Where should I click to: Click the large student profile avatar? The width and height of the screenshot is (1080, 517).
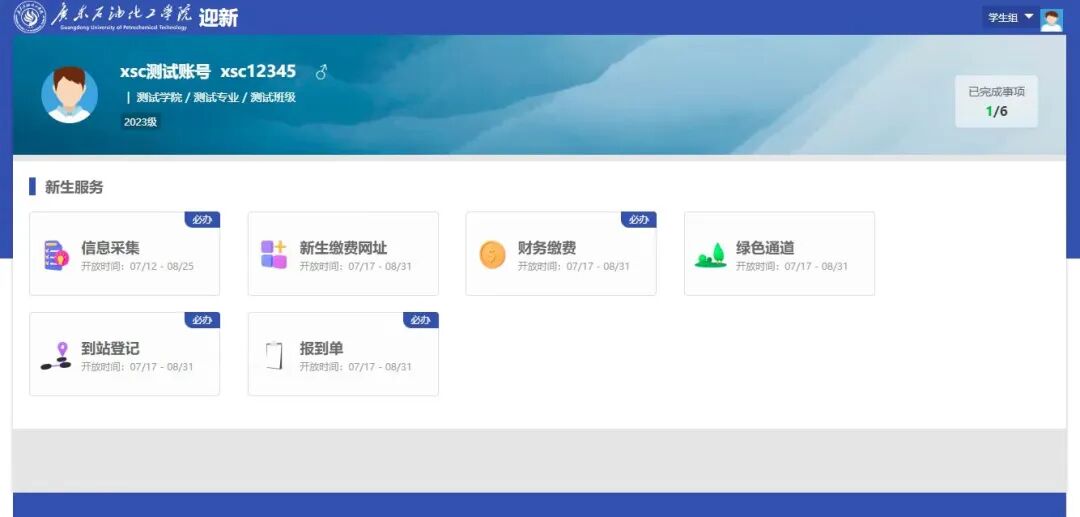70,95
